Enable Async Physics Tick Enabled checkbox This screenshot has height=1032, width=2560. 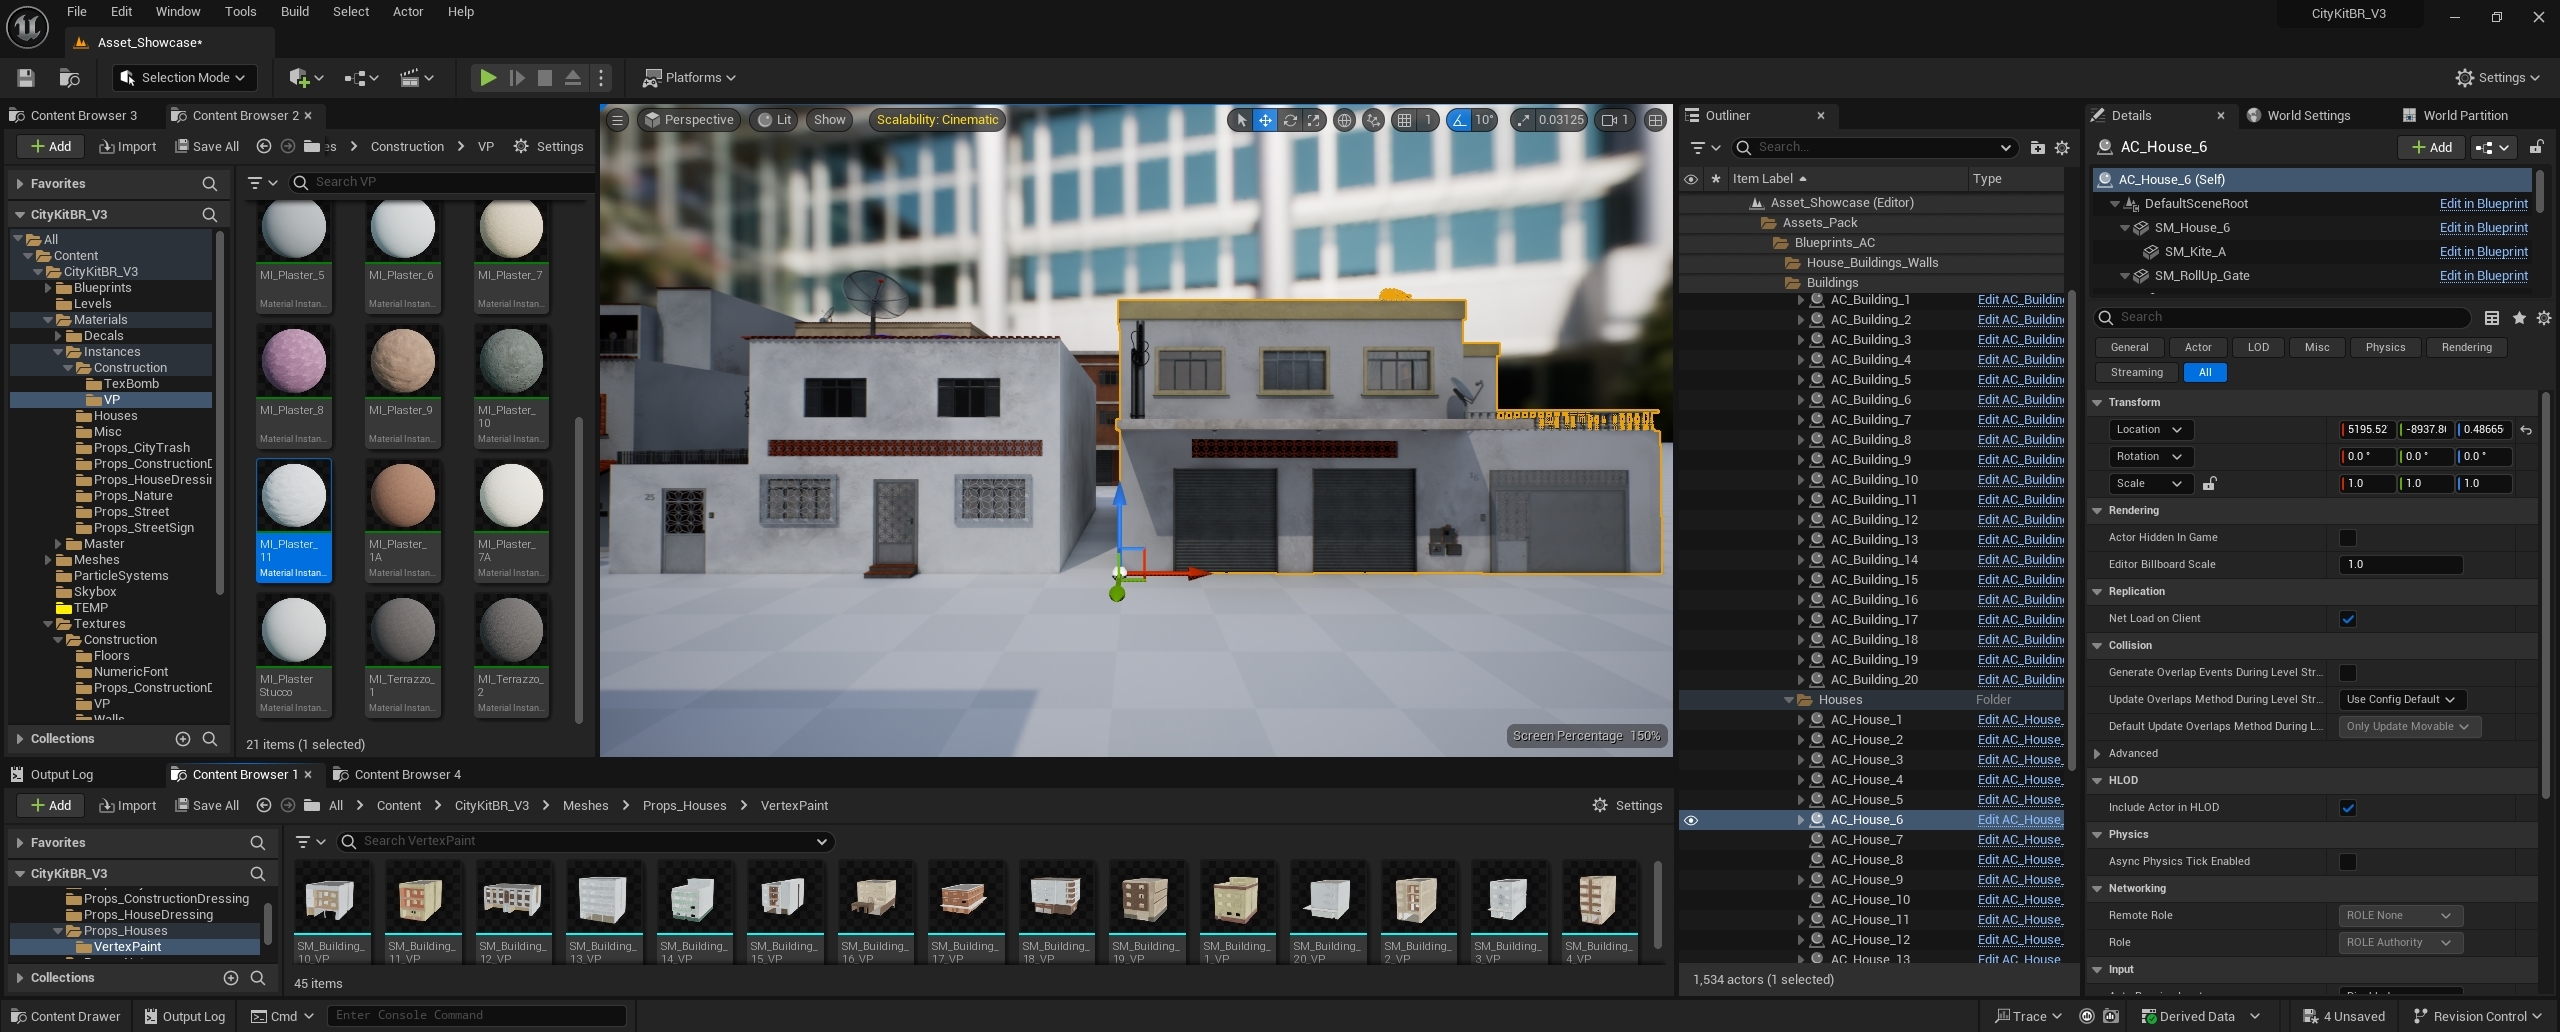pyautogui.click(x=2347, y=862)
